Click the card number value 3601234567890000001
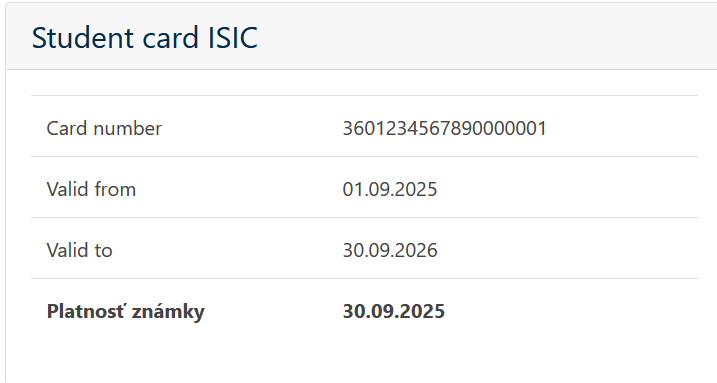The image size is (717, 383). click(444, 128)
